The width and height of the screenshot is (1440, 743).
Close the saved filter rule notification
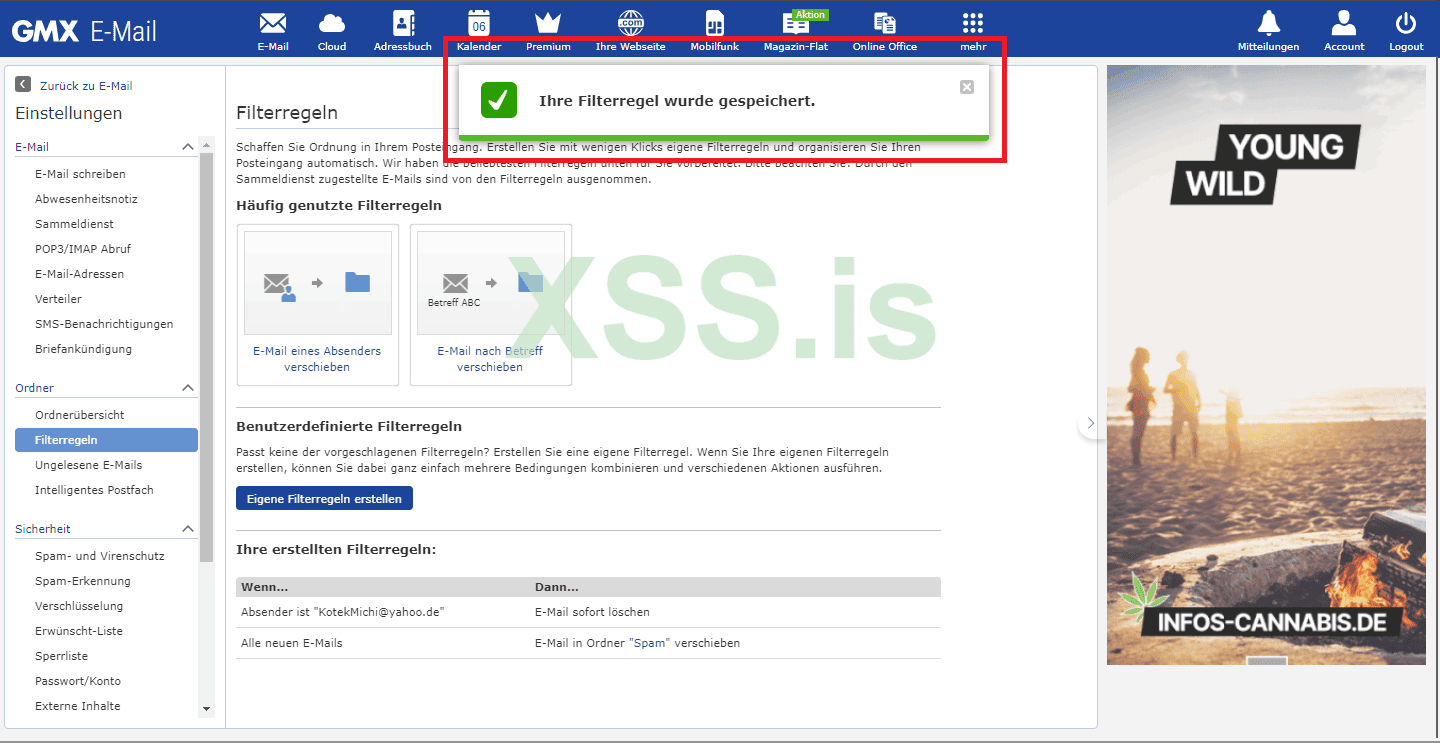pyautogui.click(x=967, y=87)
